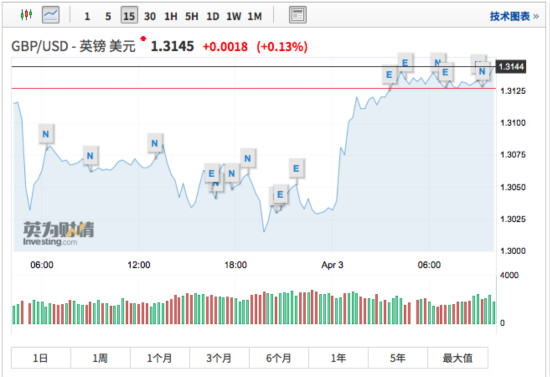This screenshot has height=377, width=550.
Task: Choose the 1W interval option
Action: click(234, 16)
